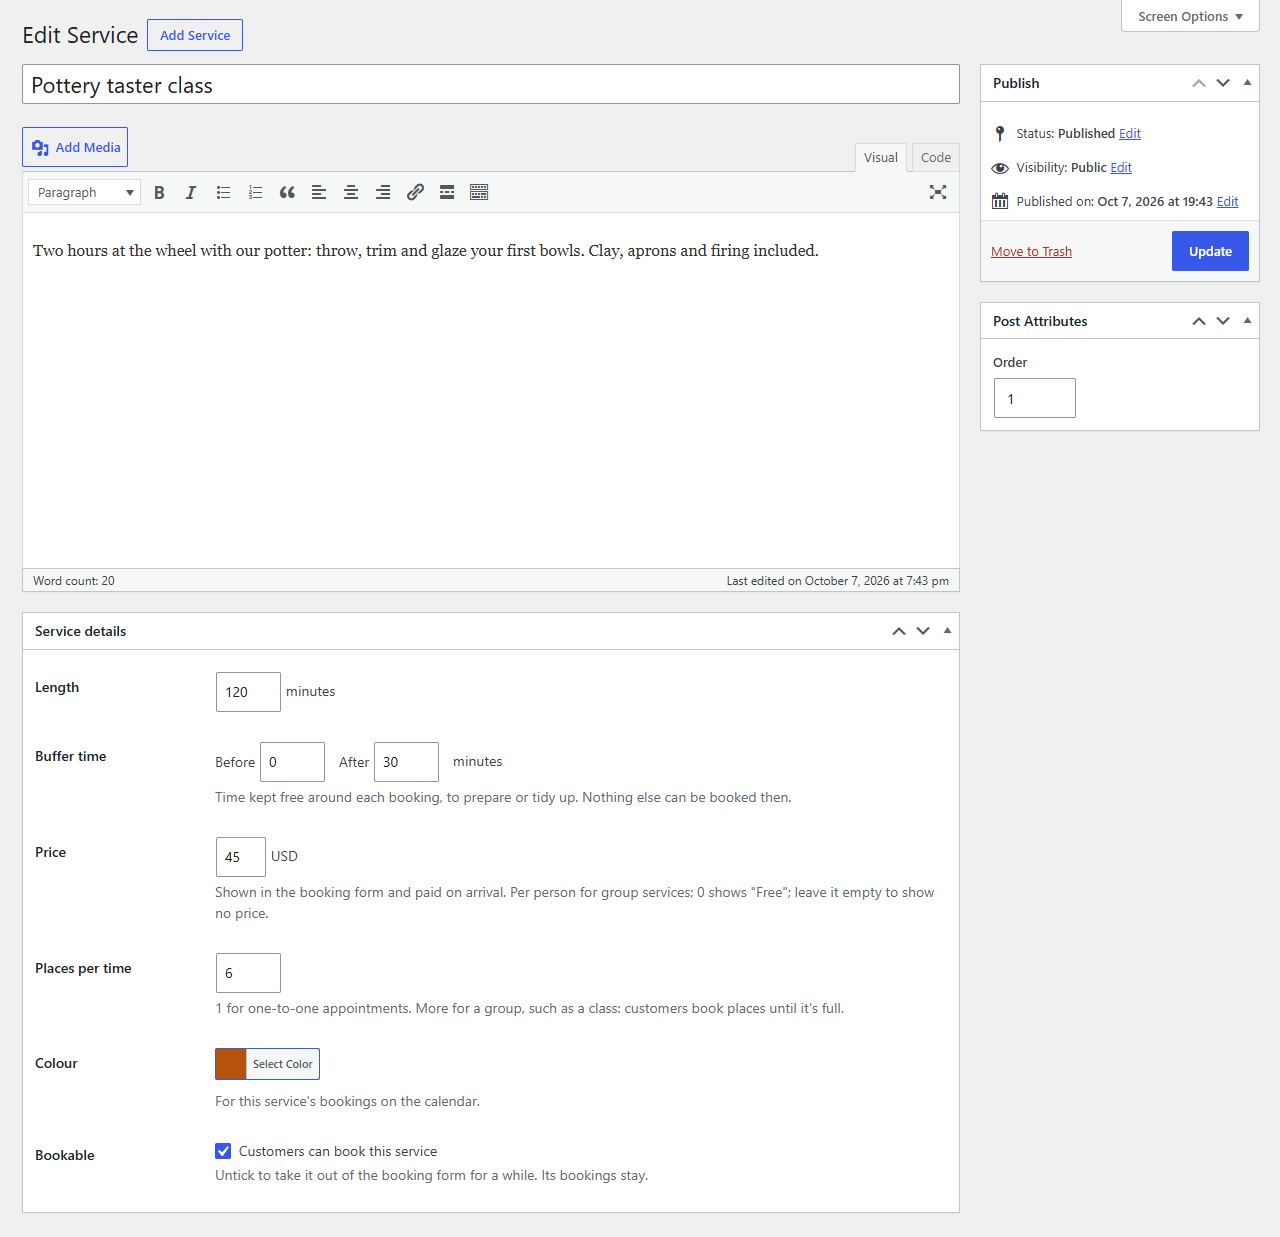Screen dimensions: 1280x1237
Task: Click the Places per time field
Action: coord(248,973)
